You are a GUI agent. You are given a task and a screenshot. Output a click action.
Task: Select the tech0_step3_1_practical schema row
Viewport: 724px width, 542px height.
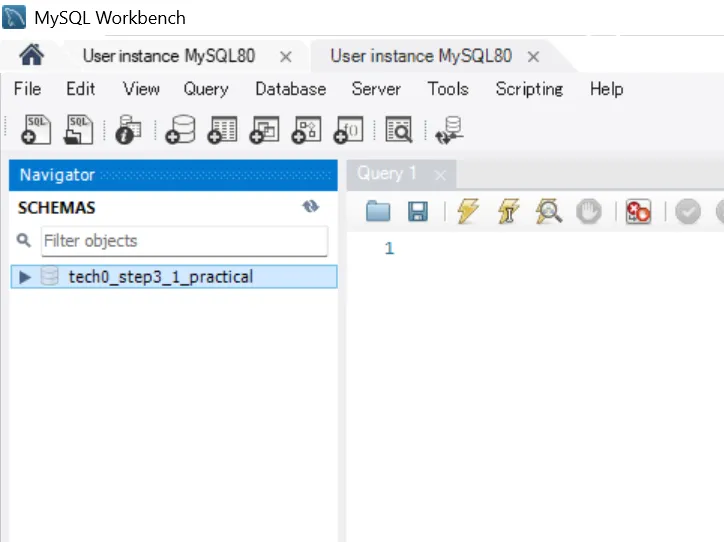click(174, 277)
